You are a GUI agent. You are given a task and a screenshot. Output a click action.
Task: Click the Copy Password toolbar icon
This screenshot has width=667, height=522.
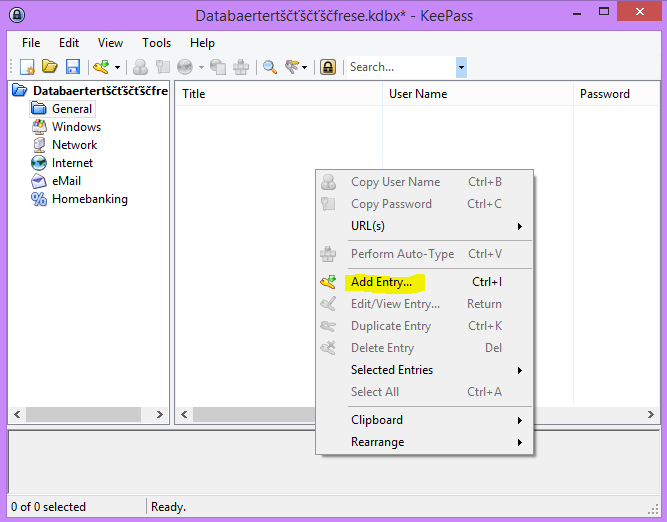[x=162, y=67]
